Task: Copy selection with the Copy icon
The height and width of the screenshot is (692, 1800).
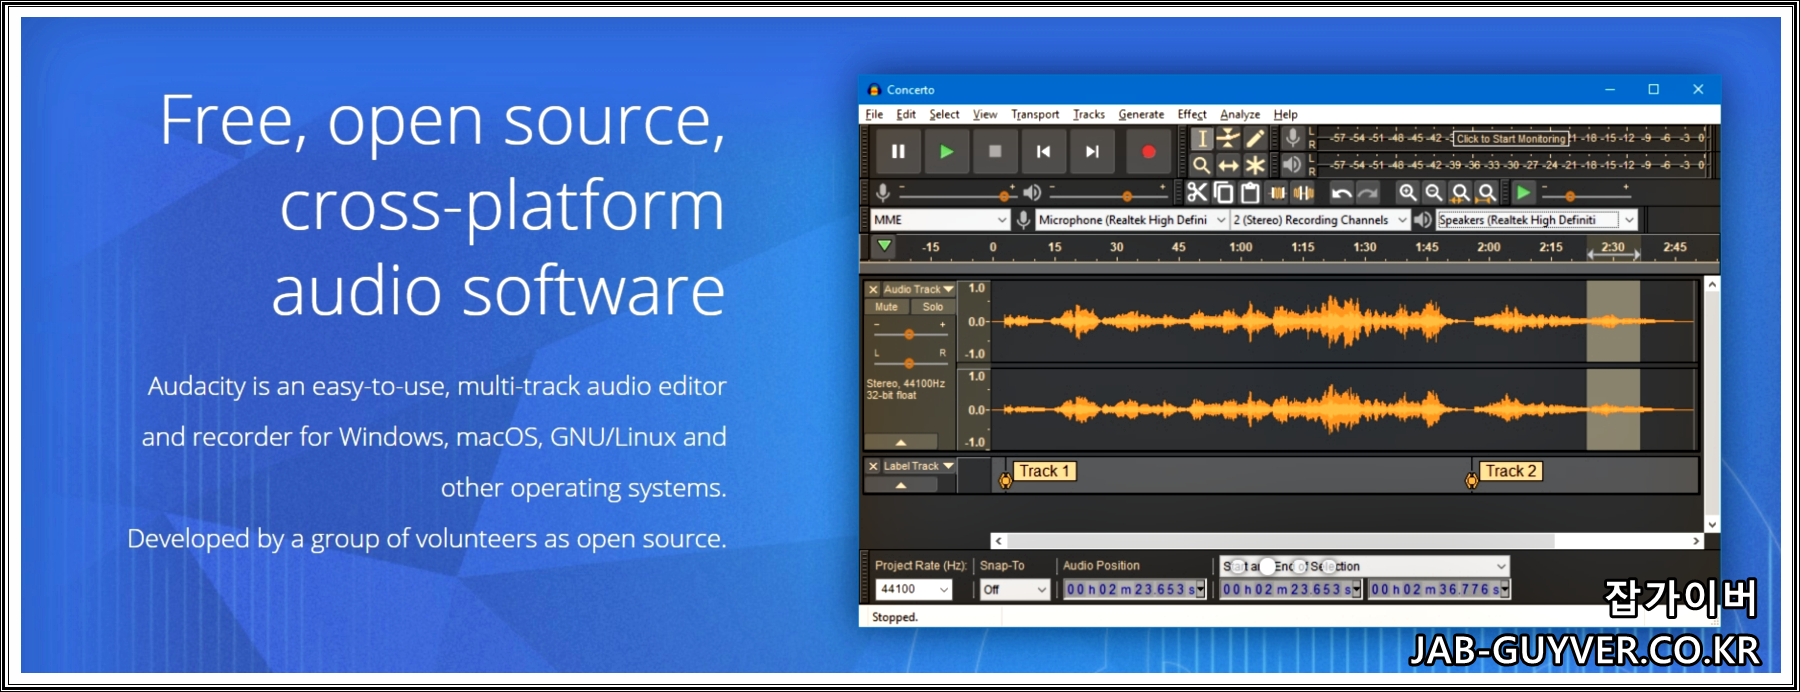Action: [x=1224, y=193]
